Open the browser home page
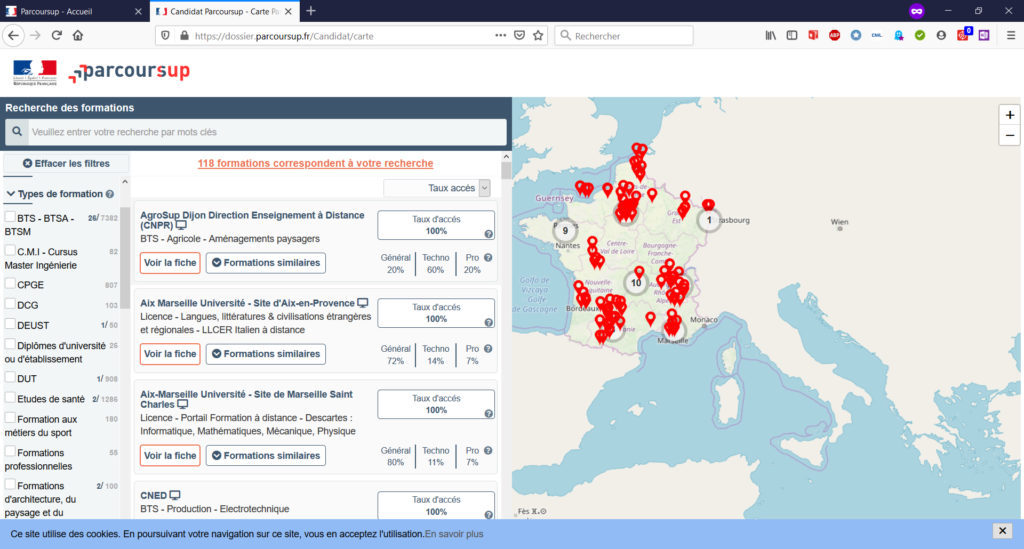This screenshot has width=1024, height=549. point(78,36)
